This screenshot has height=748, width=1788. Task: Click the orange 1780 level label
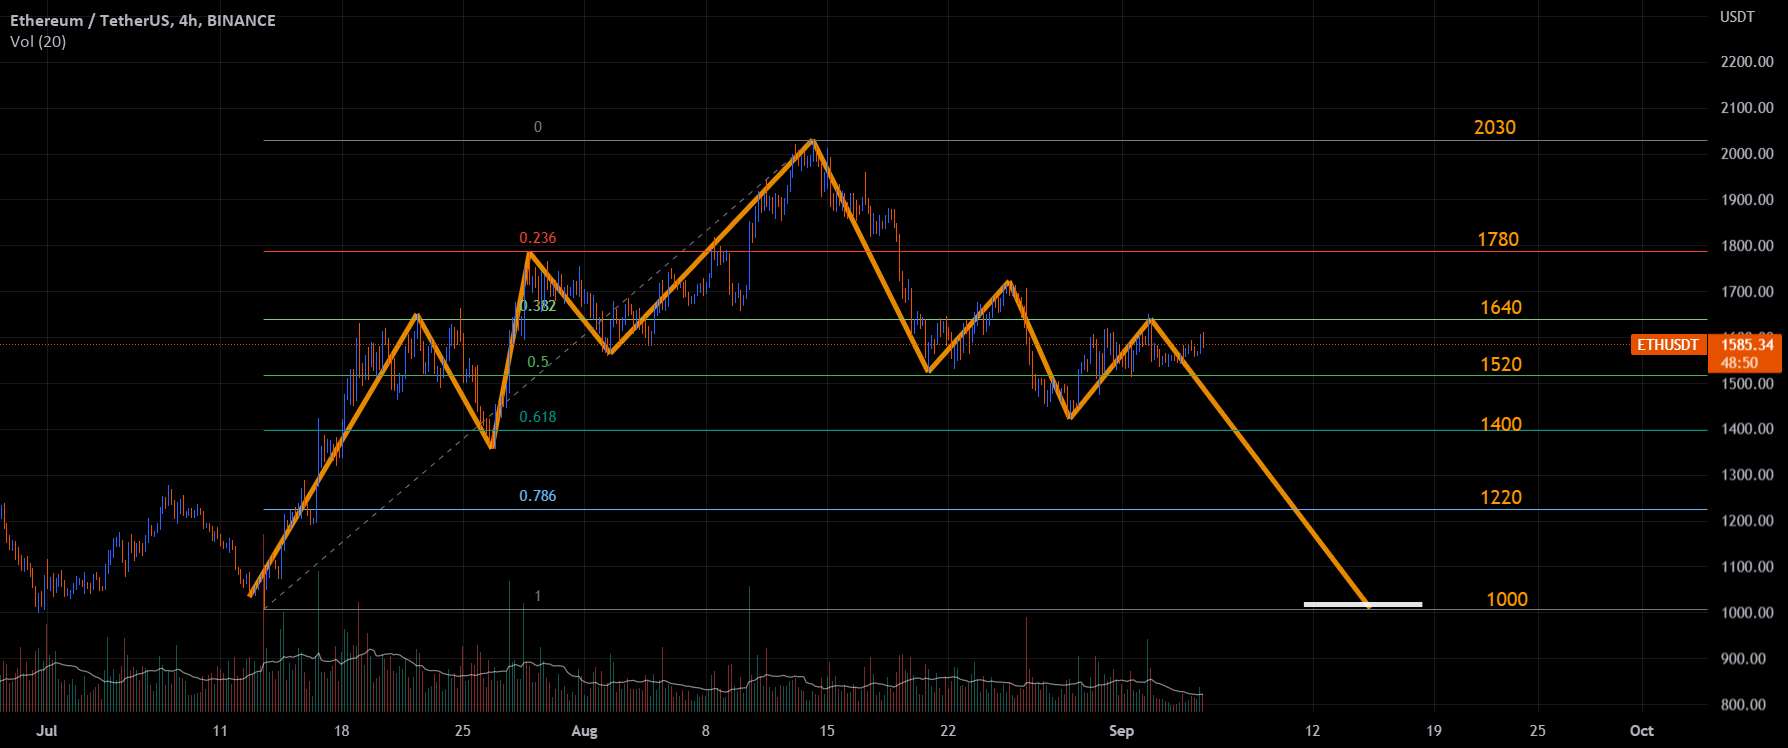pos(1498,239)
